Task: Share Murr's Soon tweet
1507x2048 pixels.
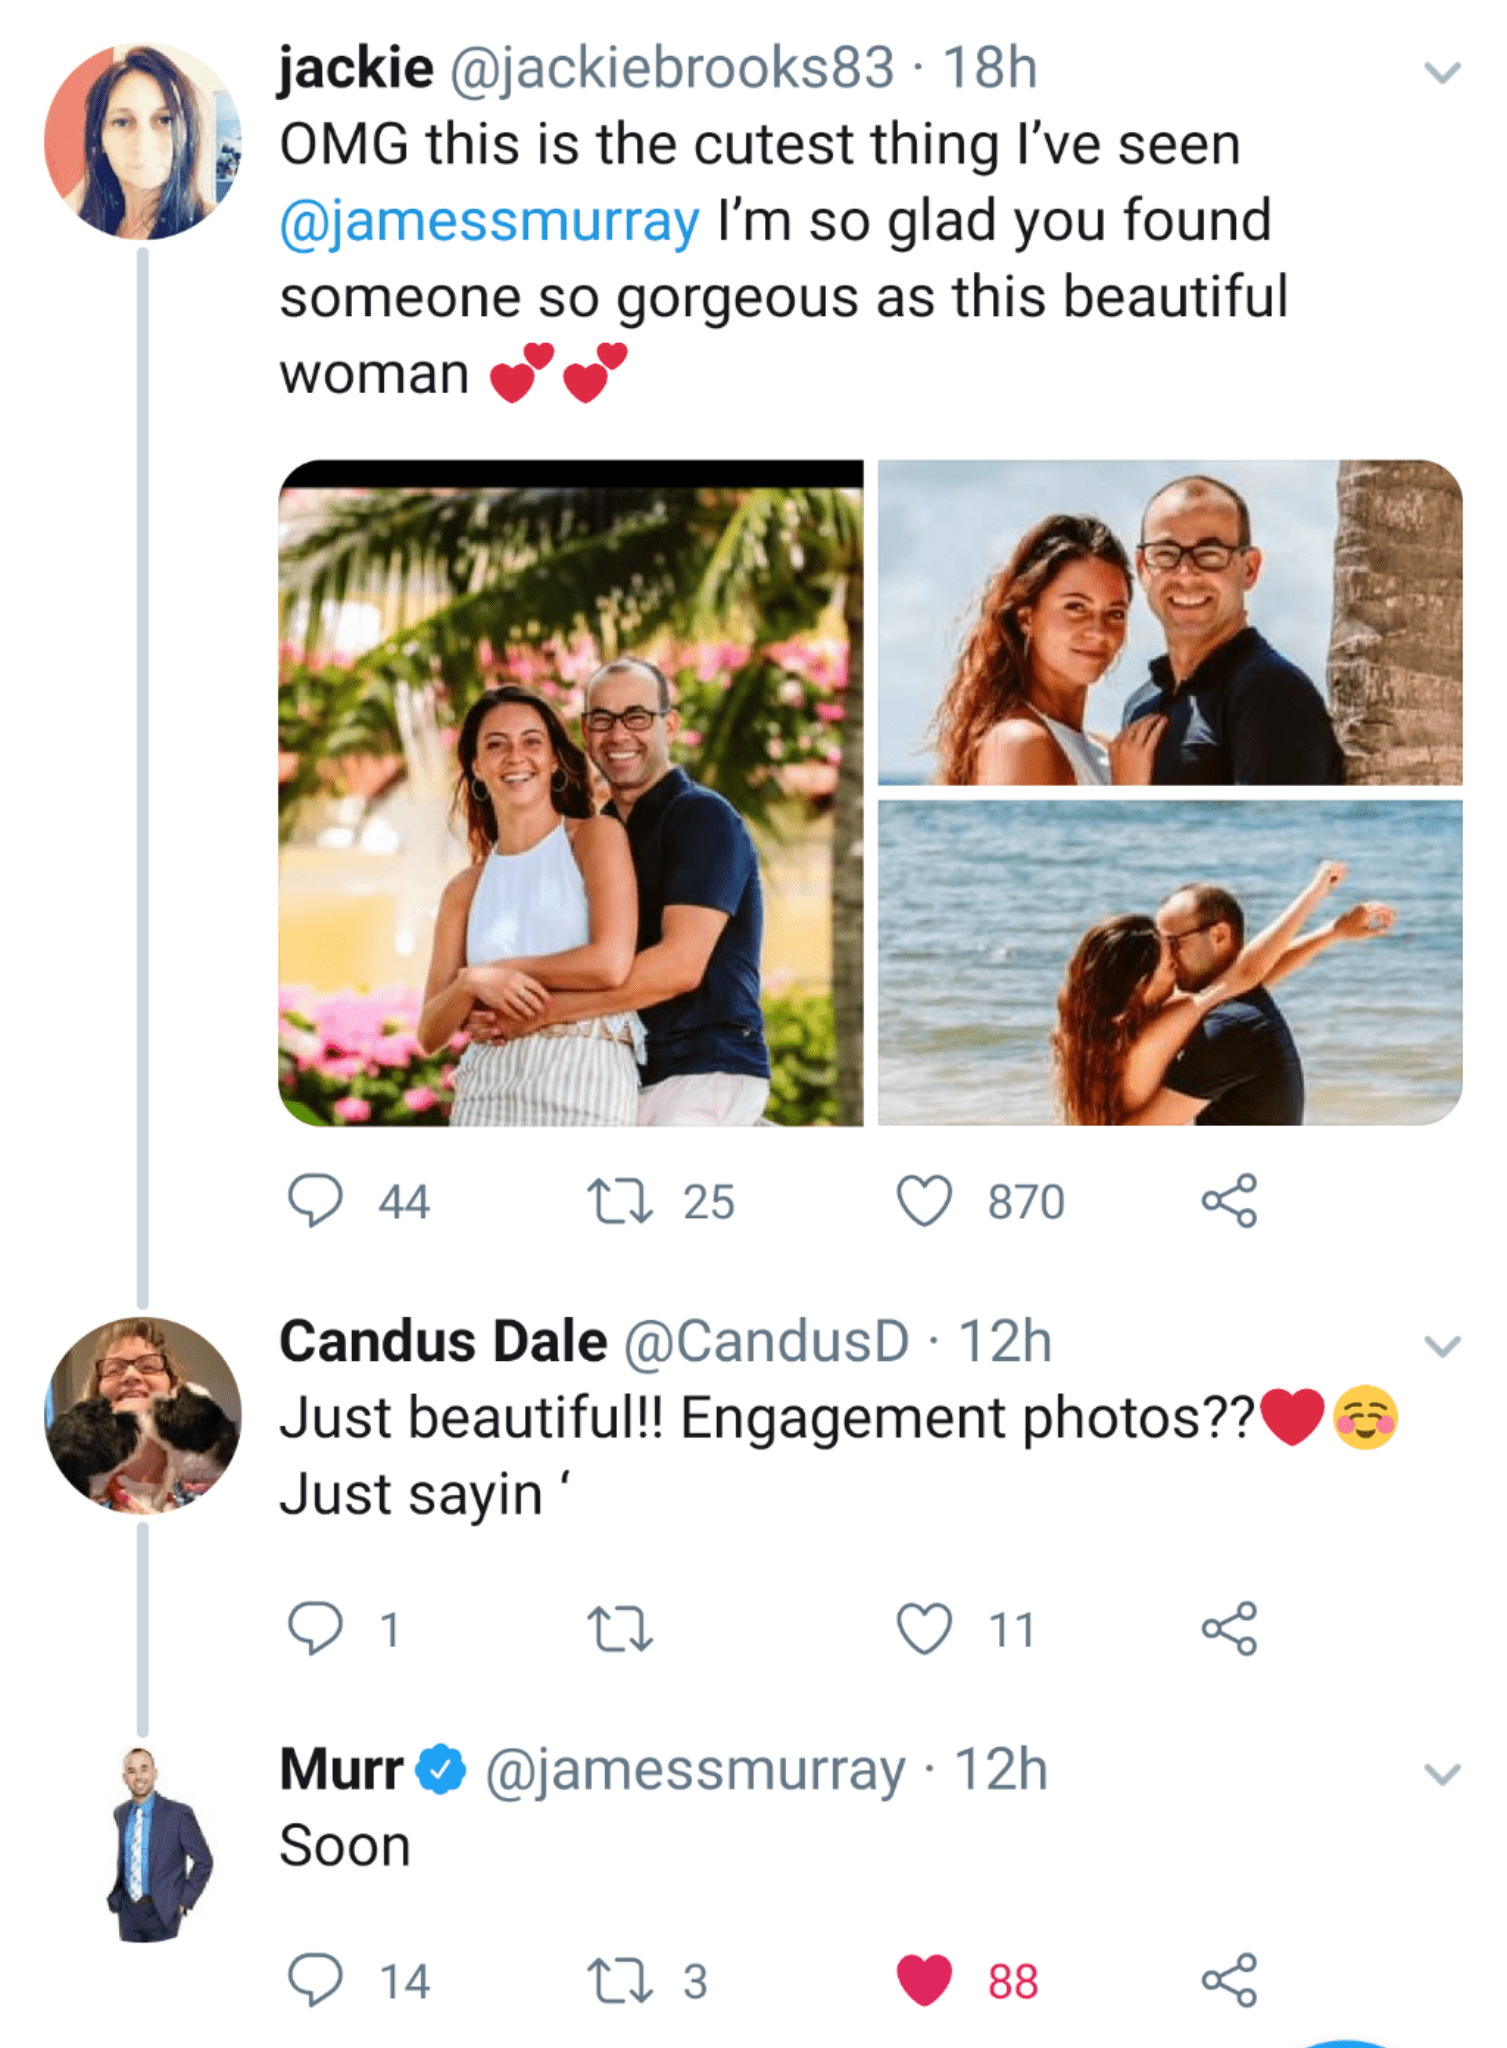Action: point(1229,1981)
